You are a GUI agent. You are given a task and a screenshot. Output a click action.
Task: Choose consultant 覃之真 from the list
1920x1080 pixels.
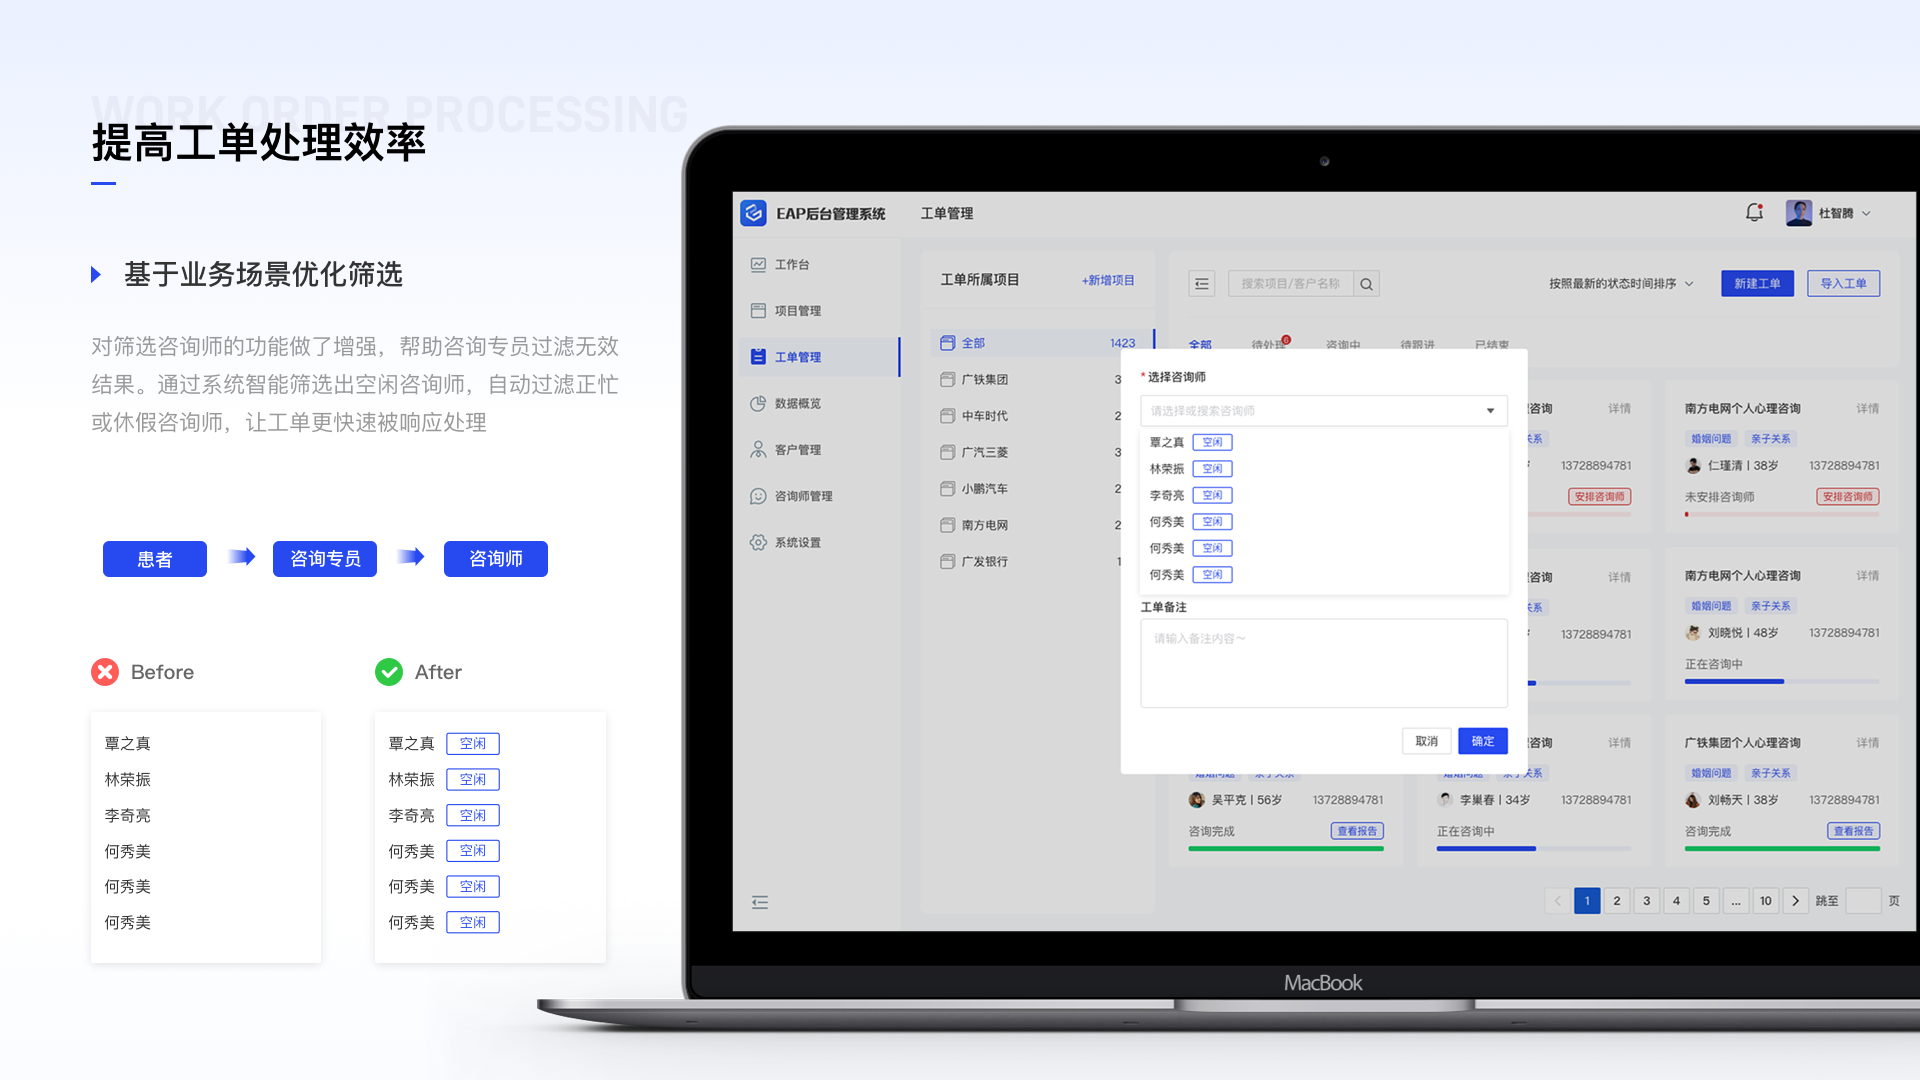click(x=1324, y=442)
